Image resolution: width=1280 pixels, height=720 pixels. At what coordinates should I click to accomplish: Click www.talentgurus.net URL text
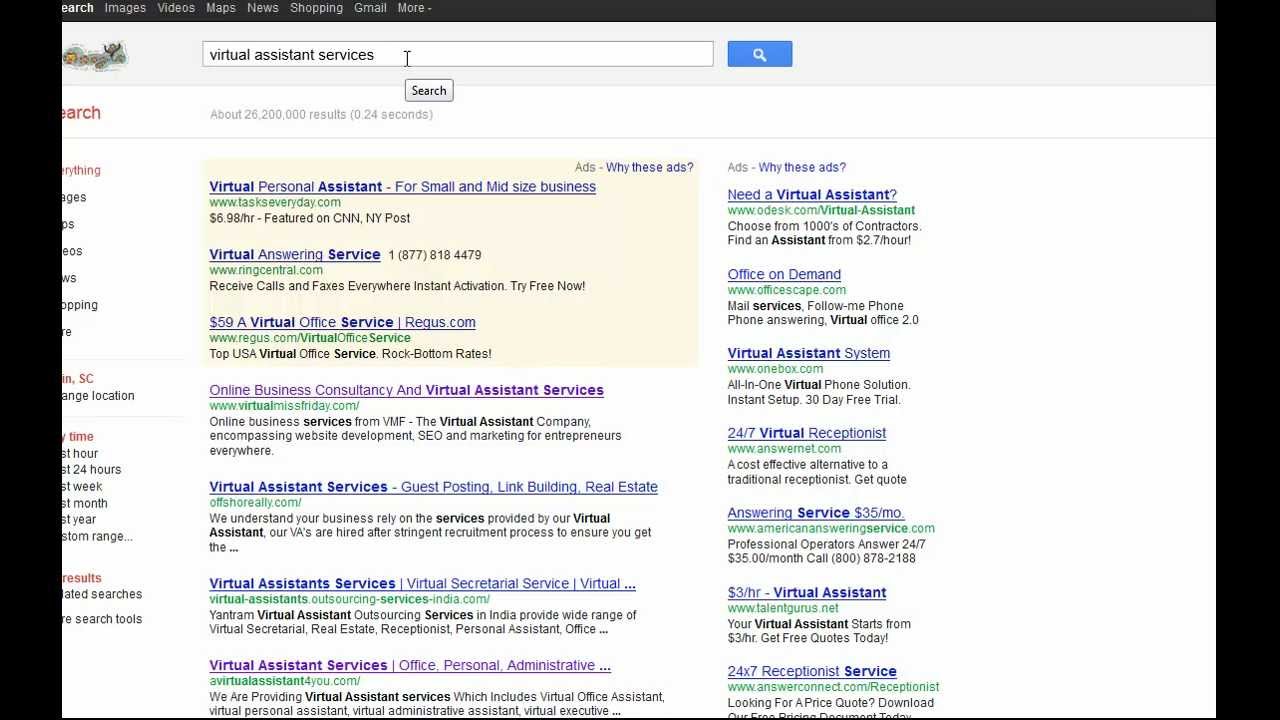(783, 608)
